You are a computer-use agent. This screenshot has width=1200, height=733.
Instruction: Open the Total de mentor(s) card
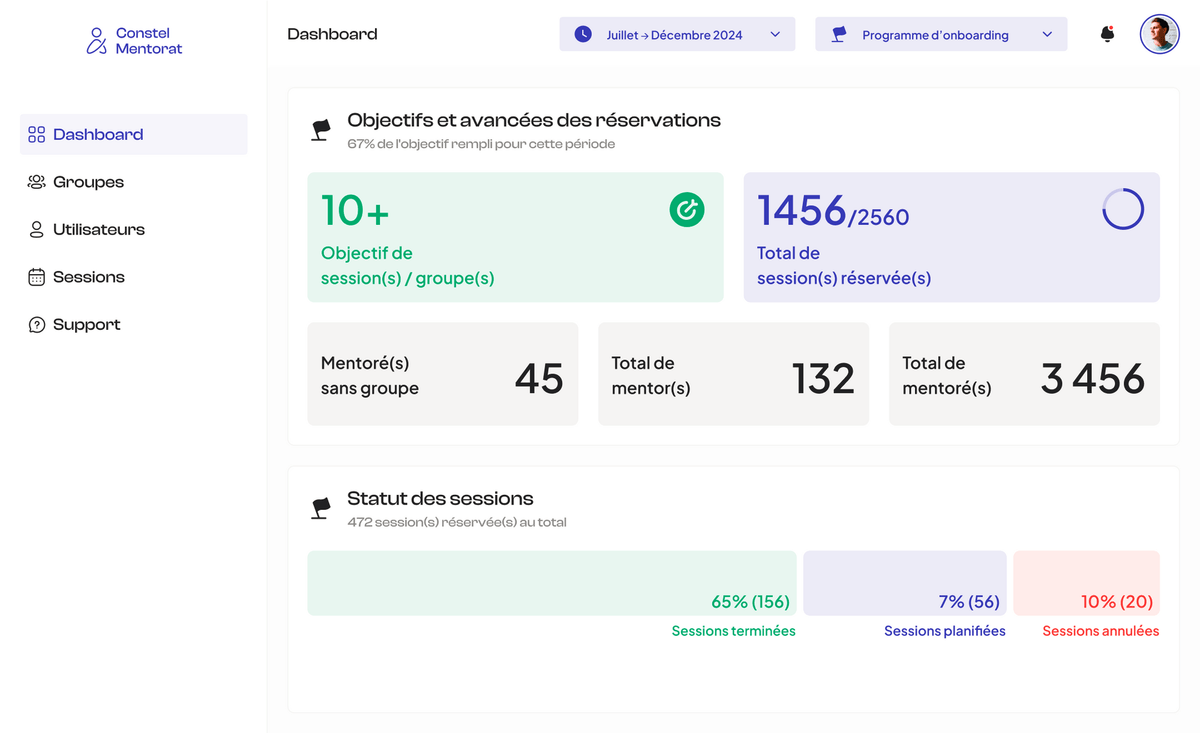click(733, 374)
